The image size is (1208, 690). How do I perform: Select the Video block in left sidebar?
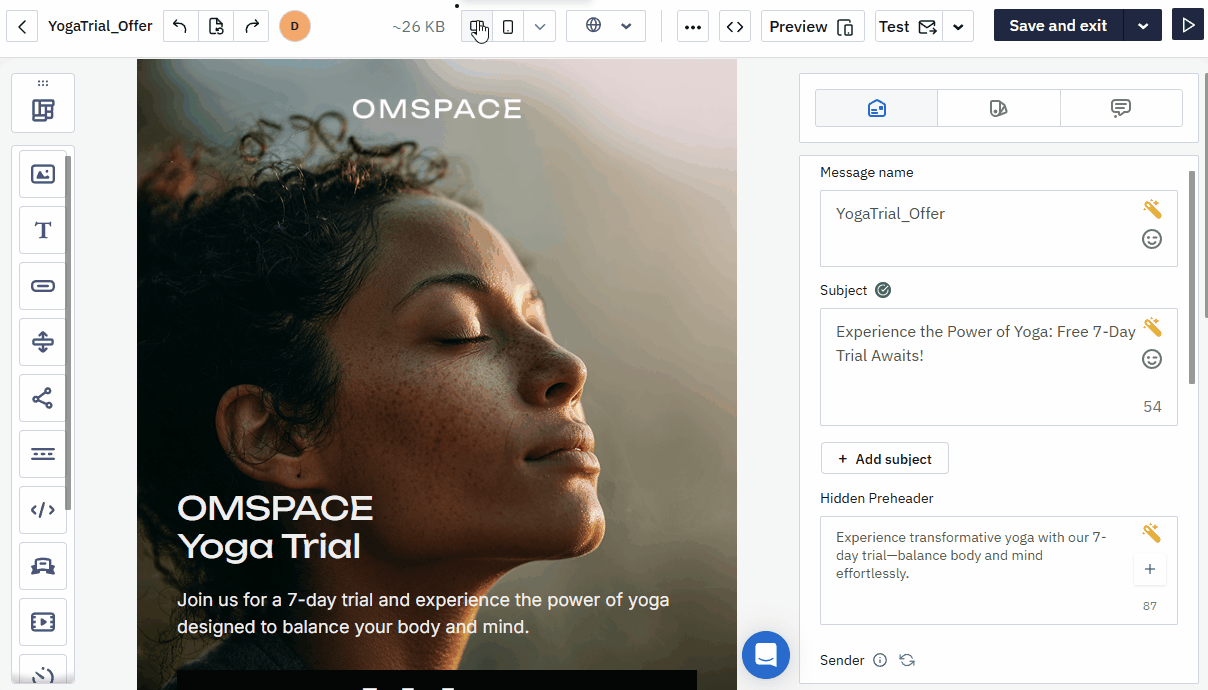tap(43, 622)
